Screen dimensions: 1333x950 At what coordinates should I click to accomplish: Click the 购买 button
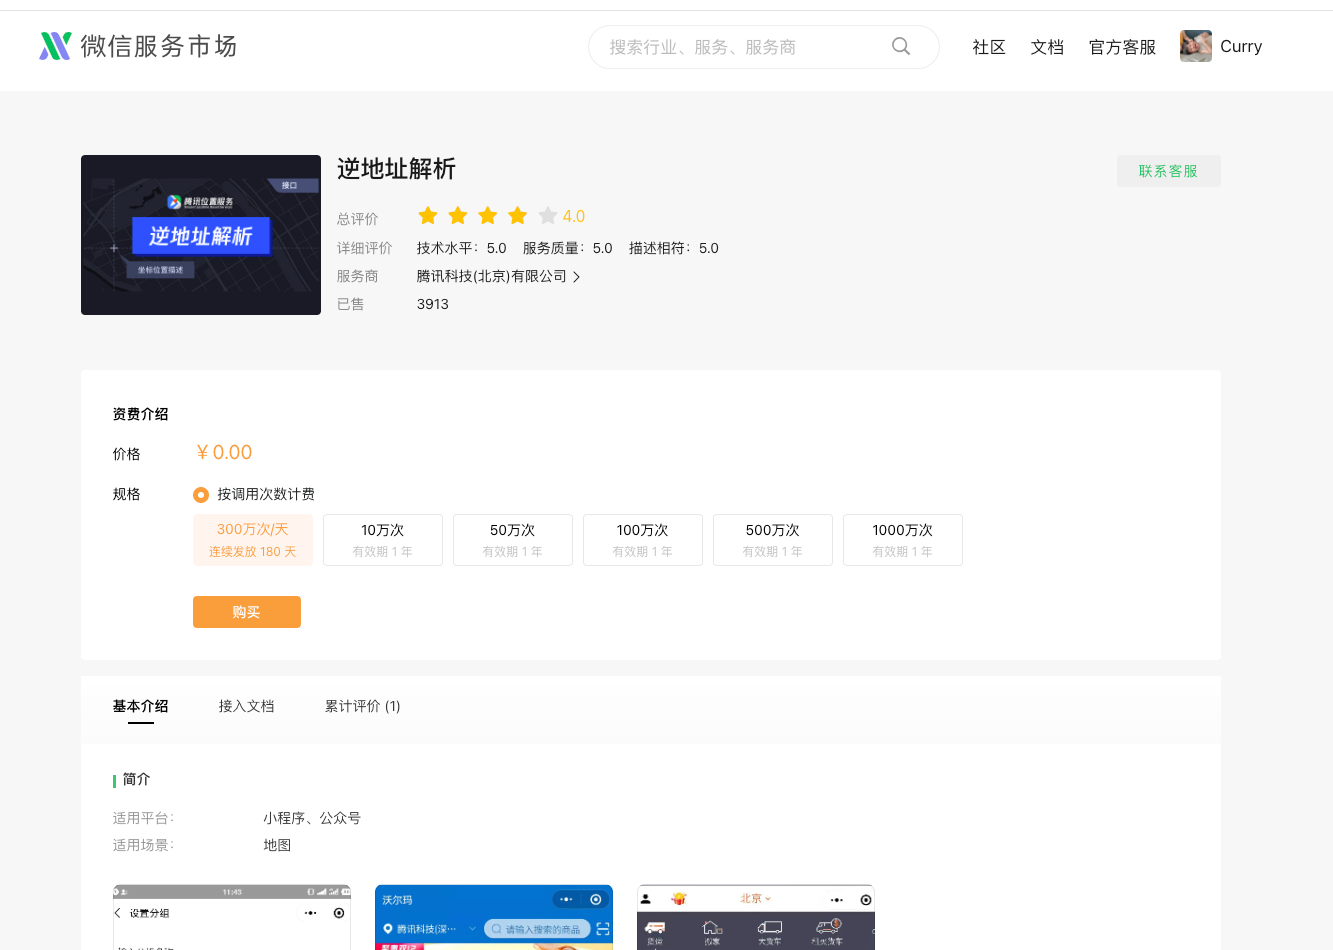point(247,612)
